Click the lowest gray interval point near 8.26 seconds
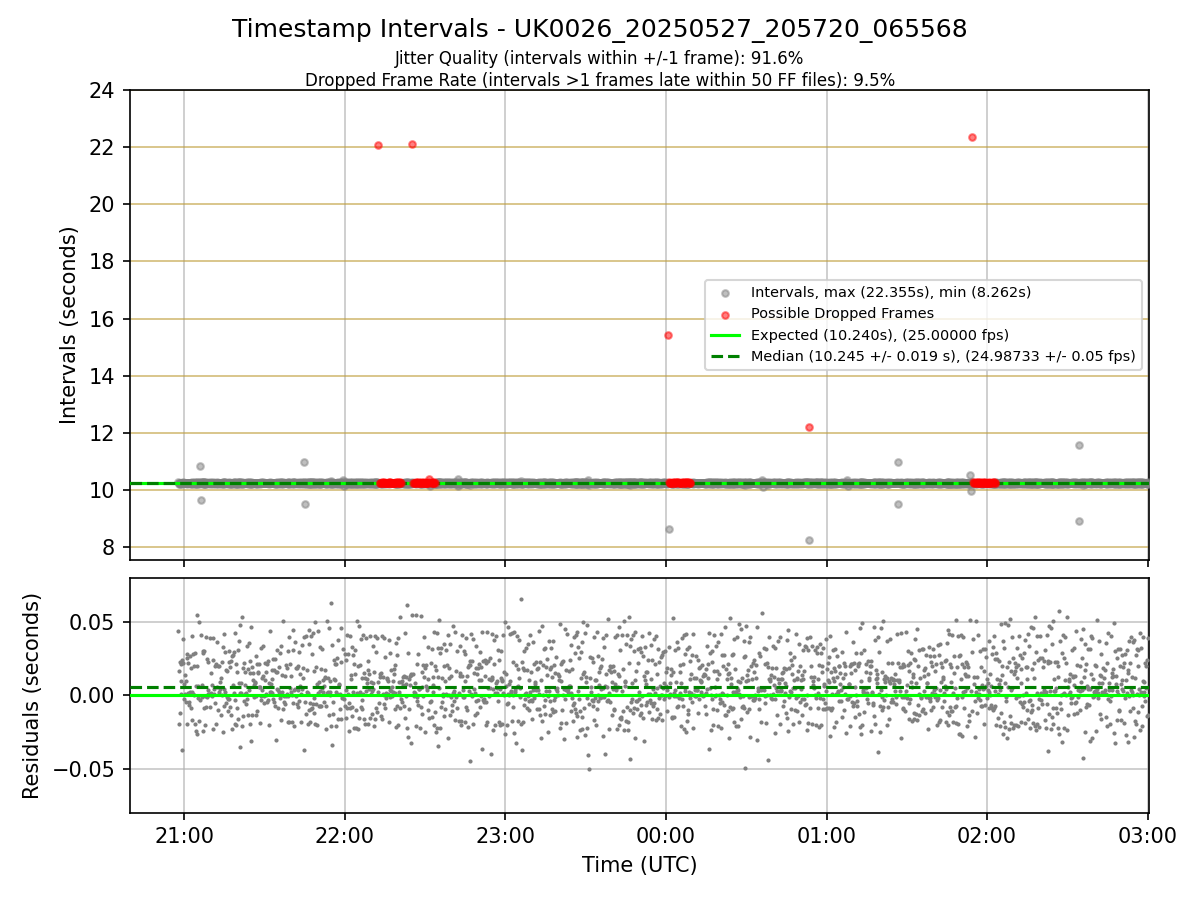1200x900 pixels. tap(809, 540)
